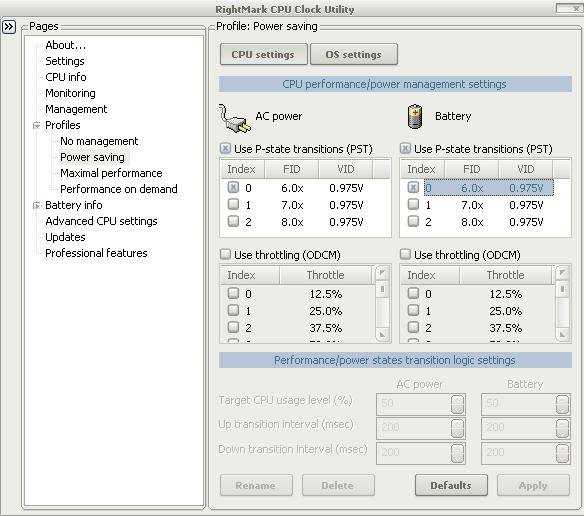
Task: Open the Settings page
Action: pos(65,61)
